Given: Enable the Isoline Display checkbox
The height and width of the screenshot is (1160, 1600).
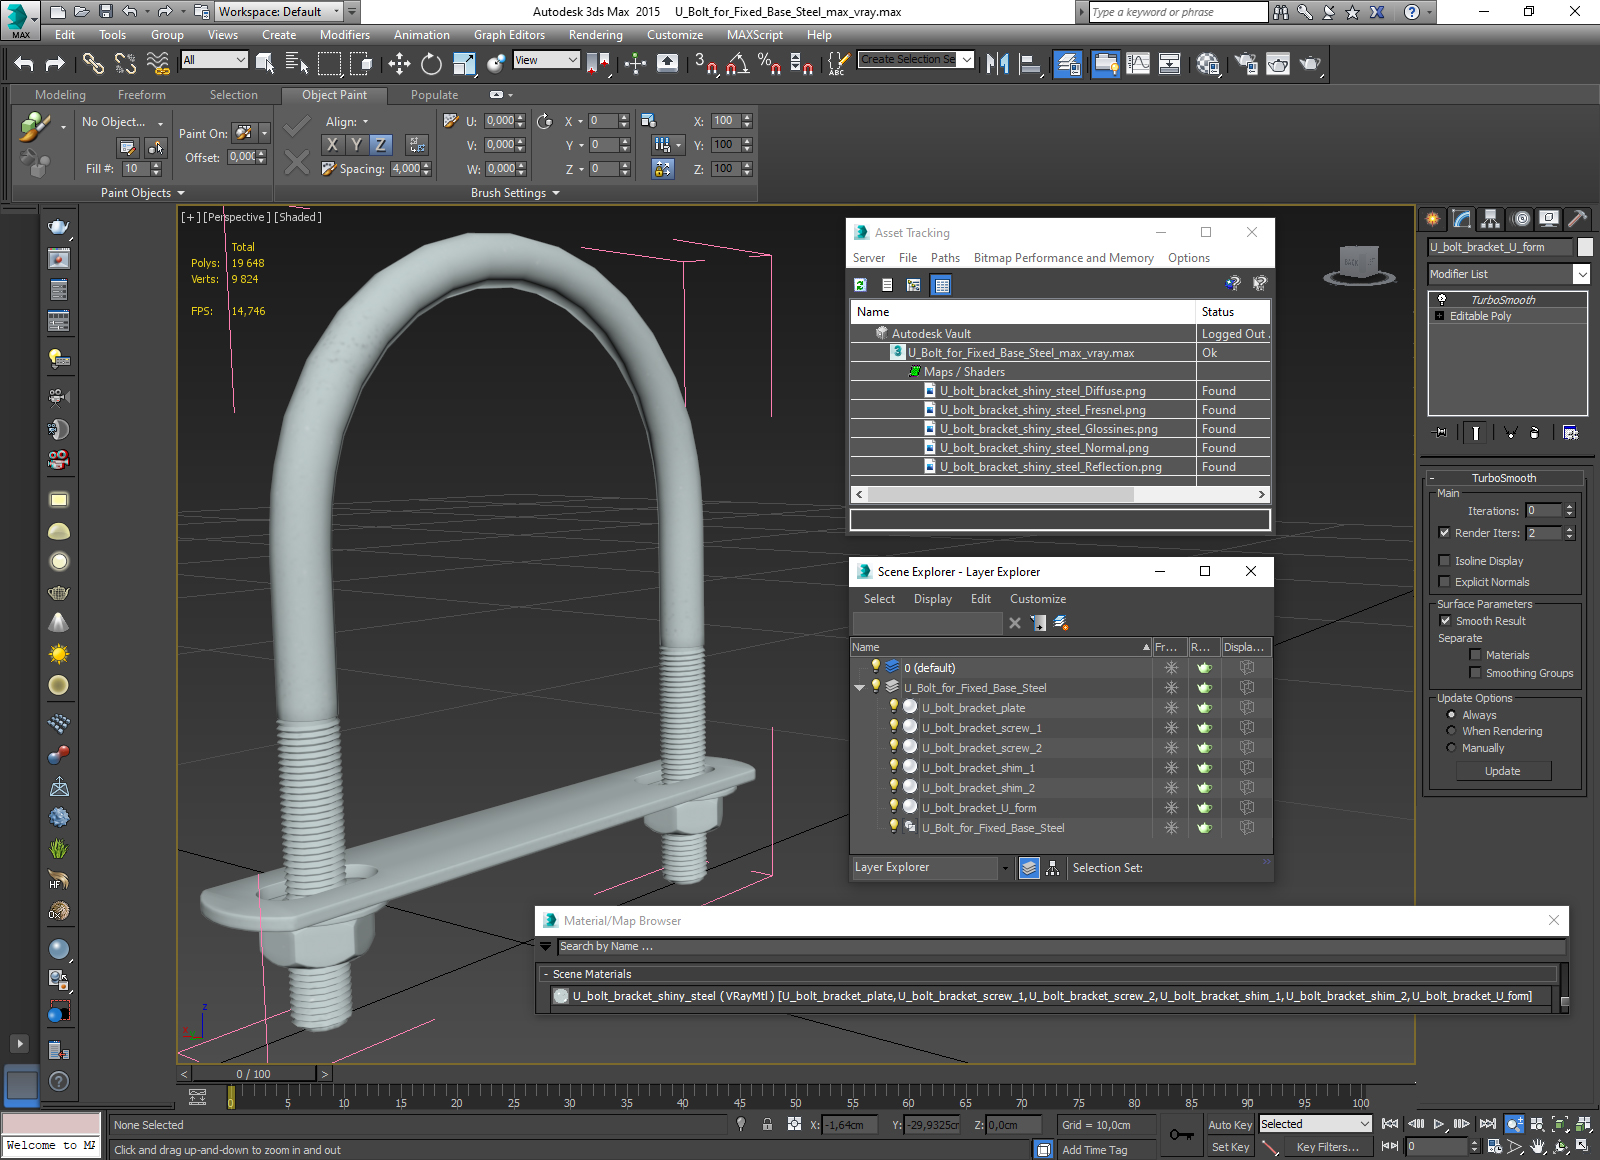Looking at the screenshot, I should 1444,561.
